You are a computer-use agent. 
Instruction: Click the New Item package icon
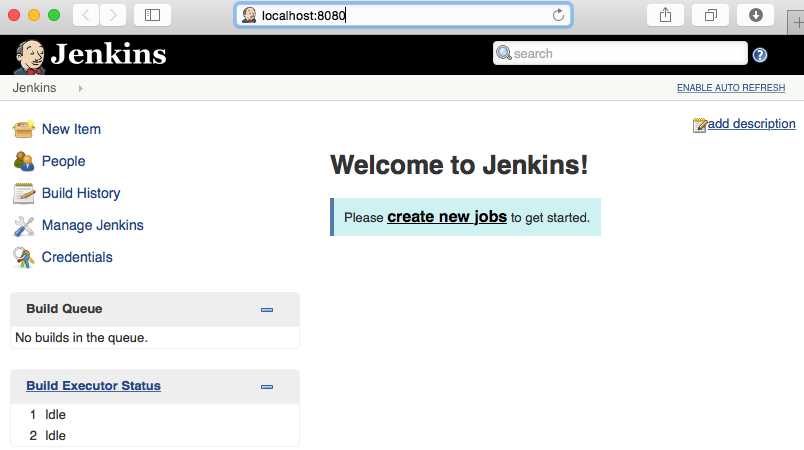point(24,129)
